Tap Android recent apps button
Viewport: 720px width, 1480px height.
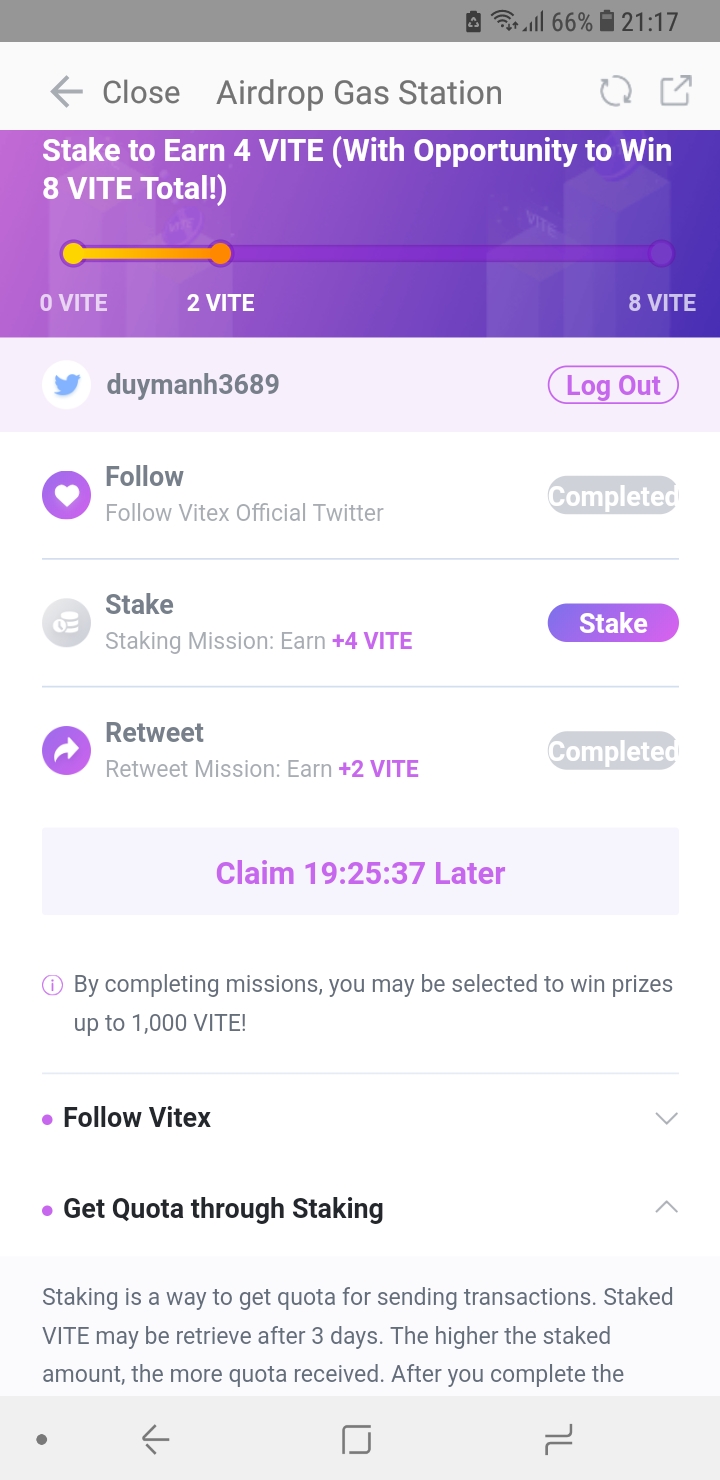point(557,1440)
